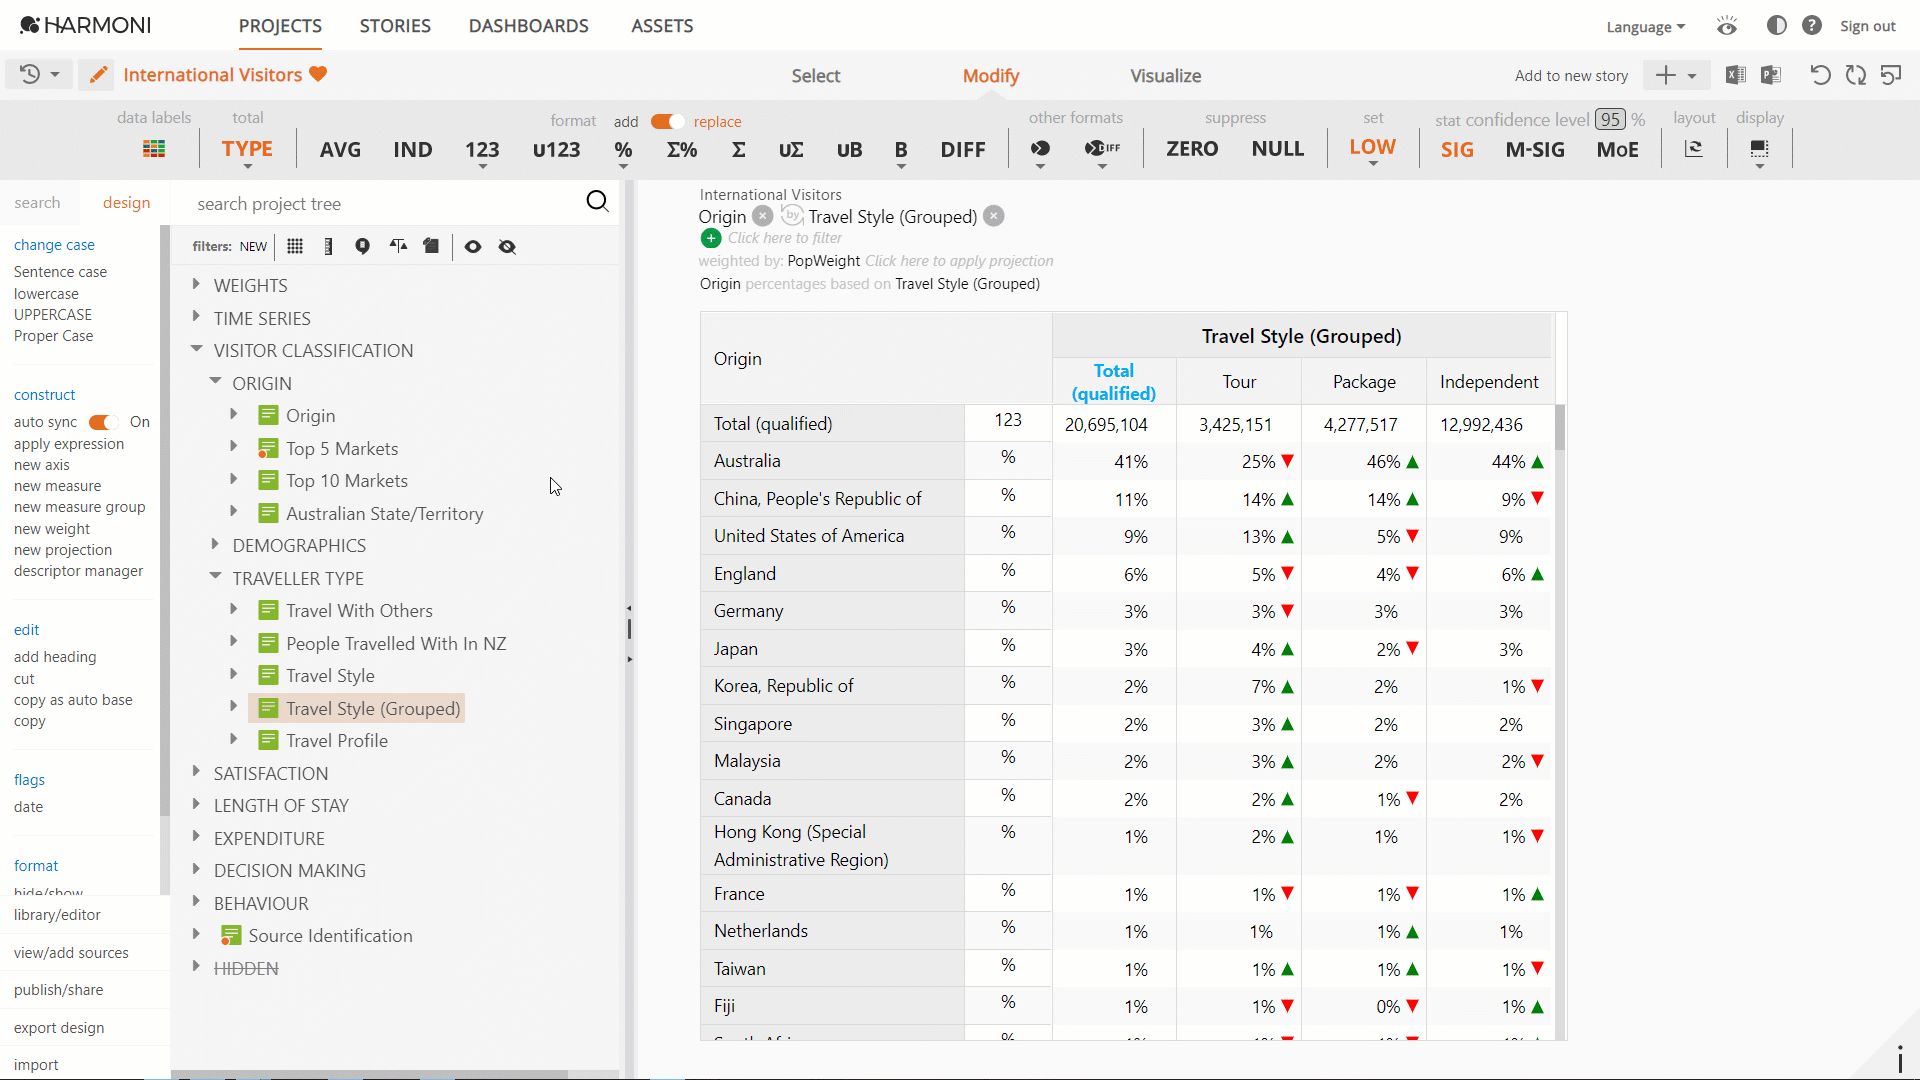Click the project tree search magnifier icon
1920x1080 pixels.
coord(597,202)
